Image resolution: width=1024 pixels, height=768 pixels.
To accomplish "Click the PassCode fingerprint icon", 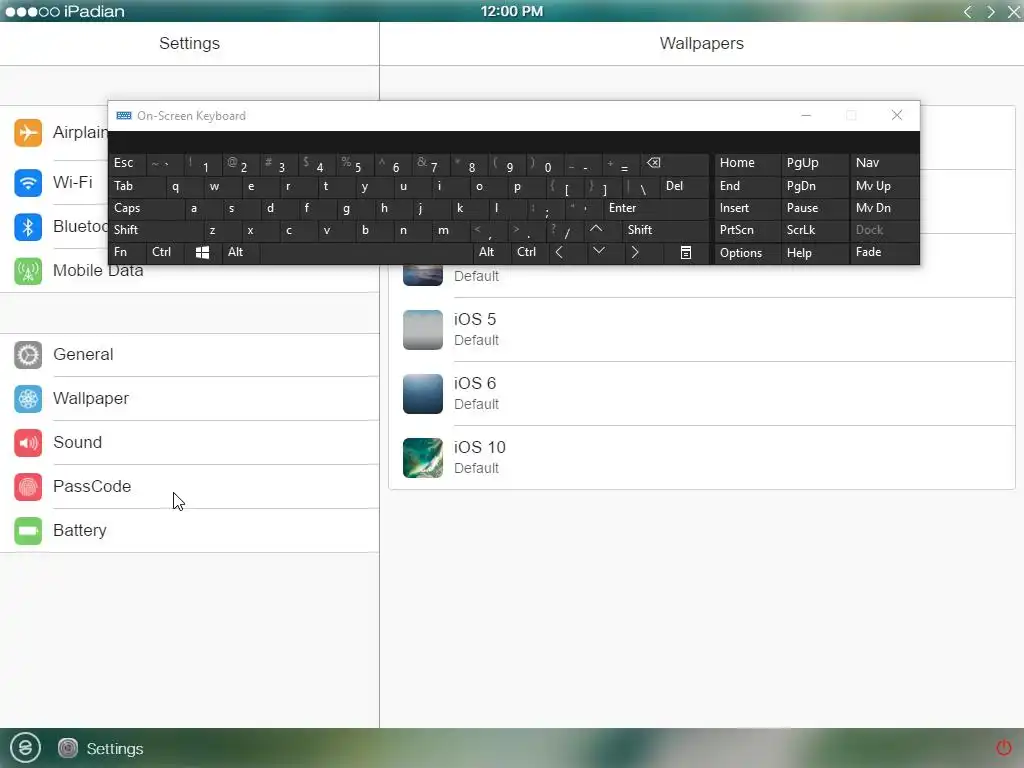I will (x=28, y=487).
